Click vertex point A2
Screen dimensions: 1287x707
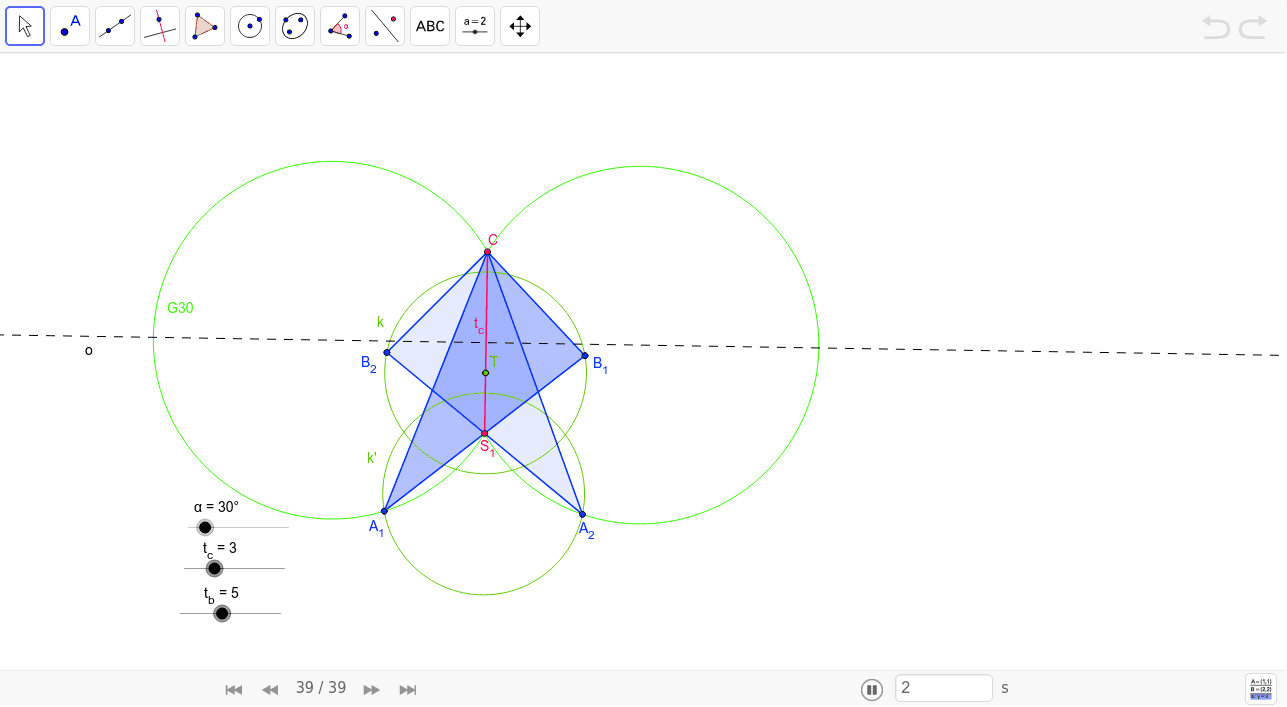tap(582, 514)
